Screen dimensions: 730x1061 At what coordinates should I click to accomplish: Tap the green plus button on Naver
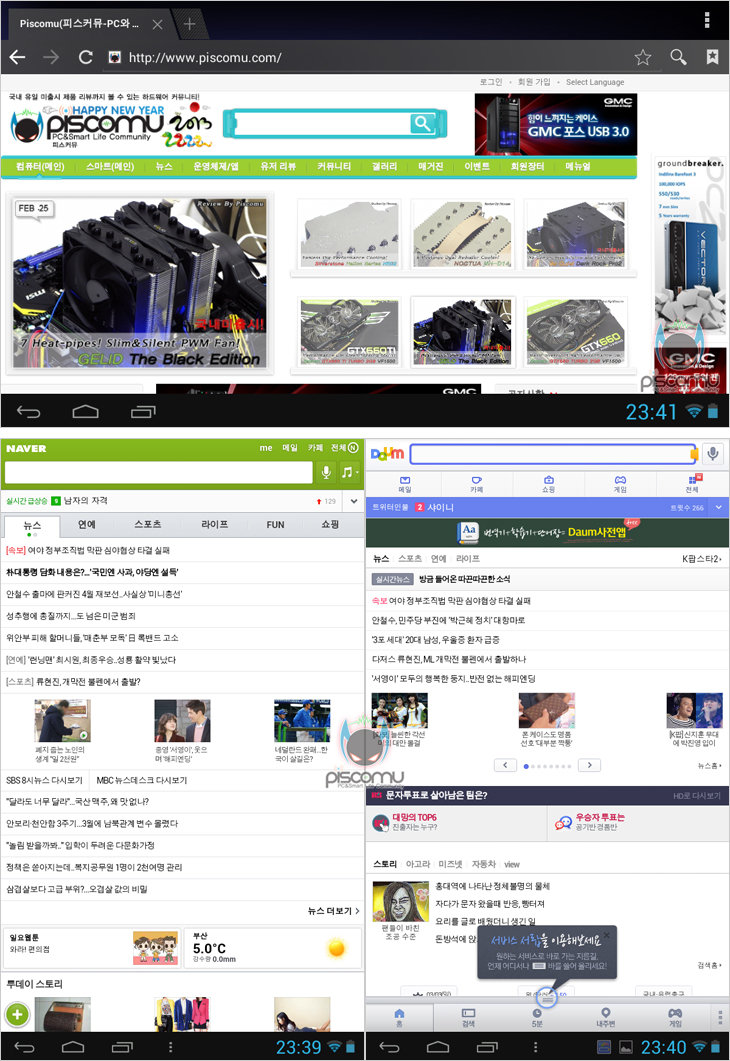18,1014
